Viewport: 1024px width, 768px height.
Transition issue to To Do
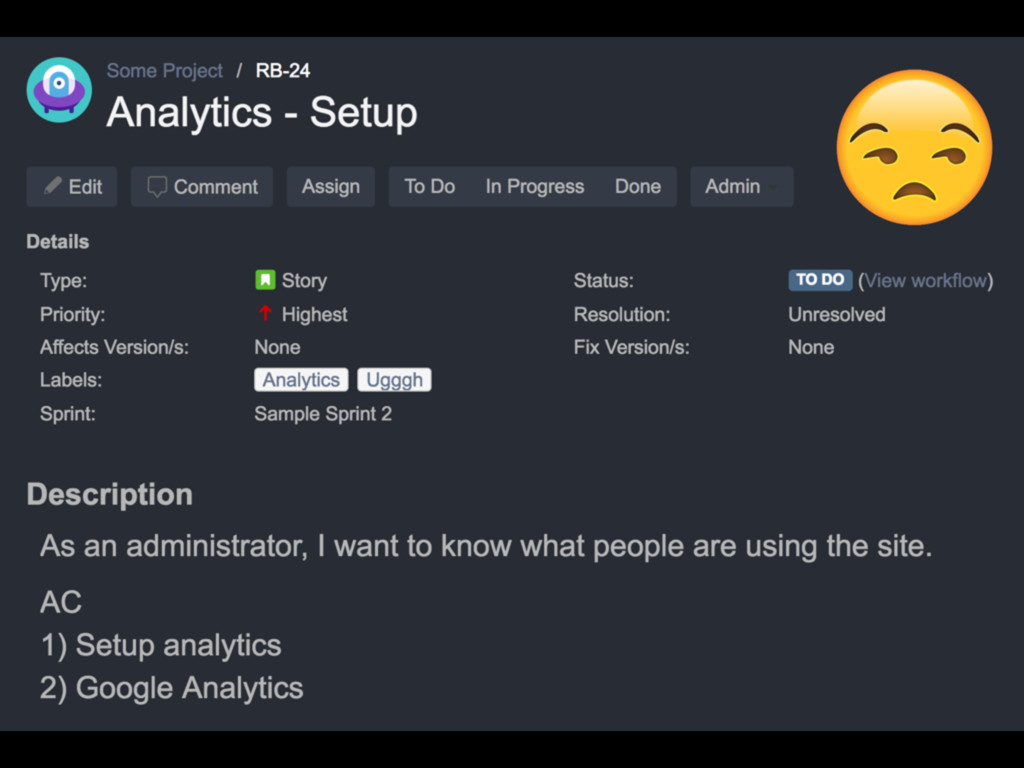(430, 187)
